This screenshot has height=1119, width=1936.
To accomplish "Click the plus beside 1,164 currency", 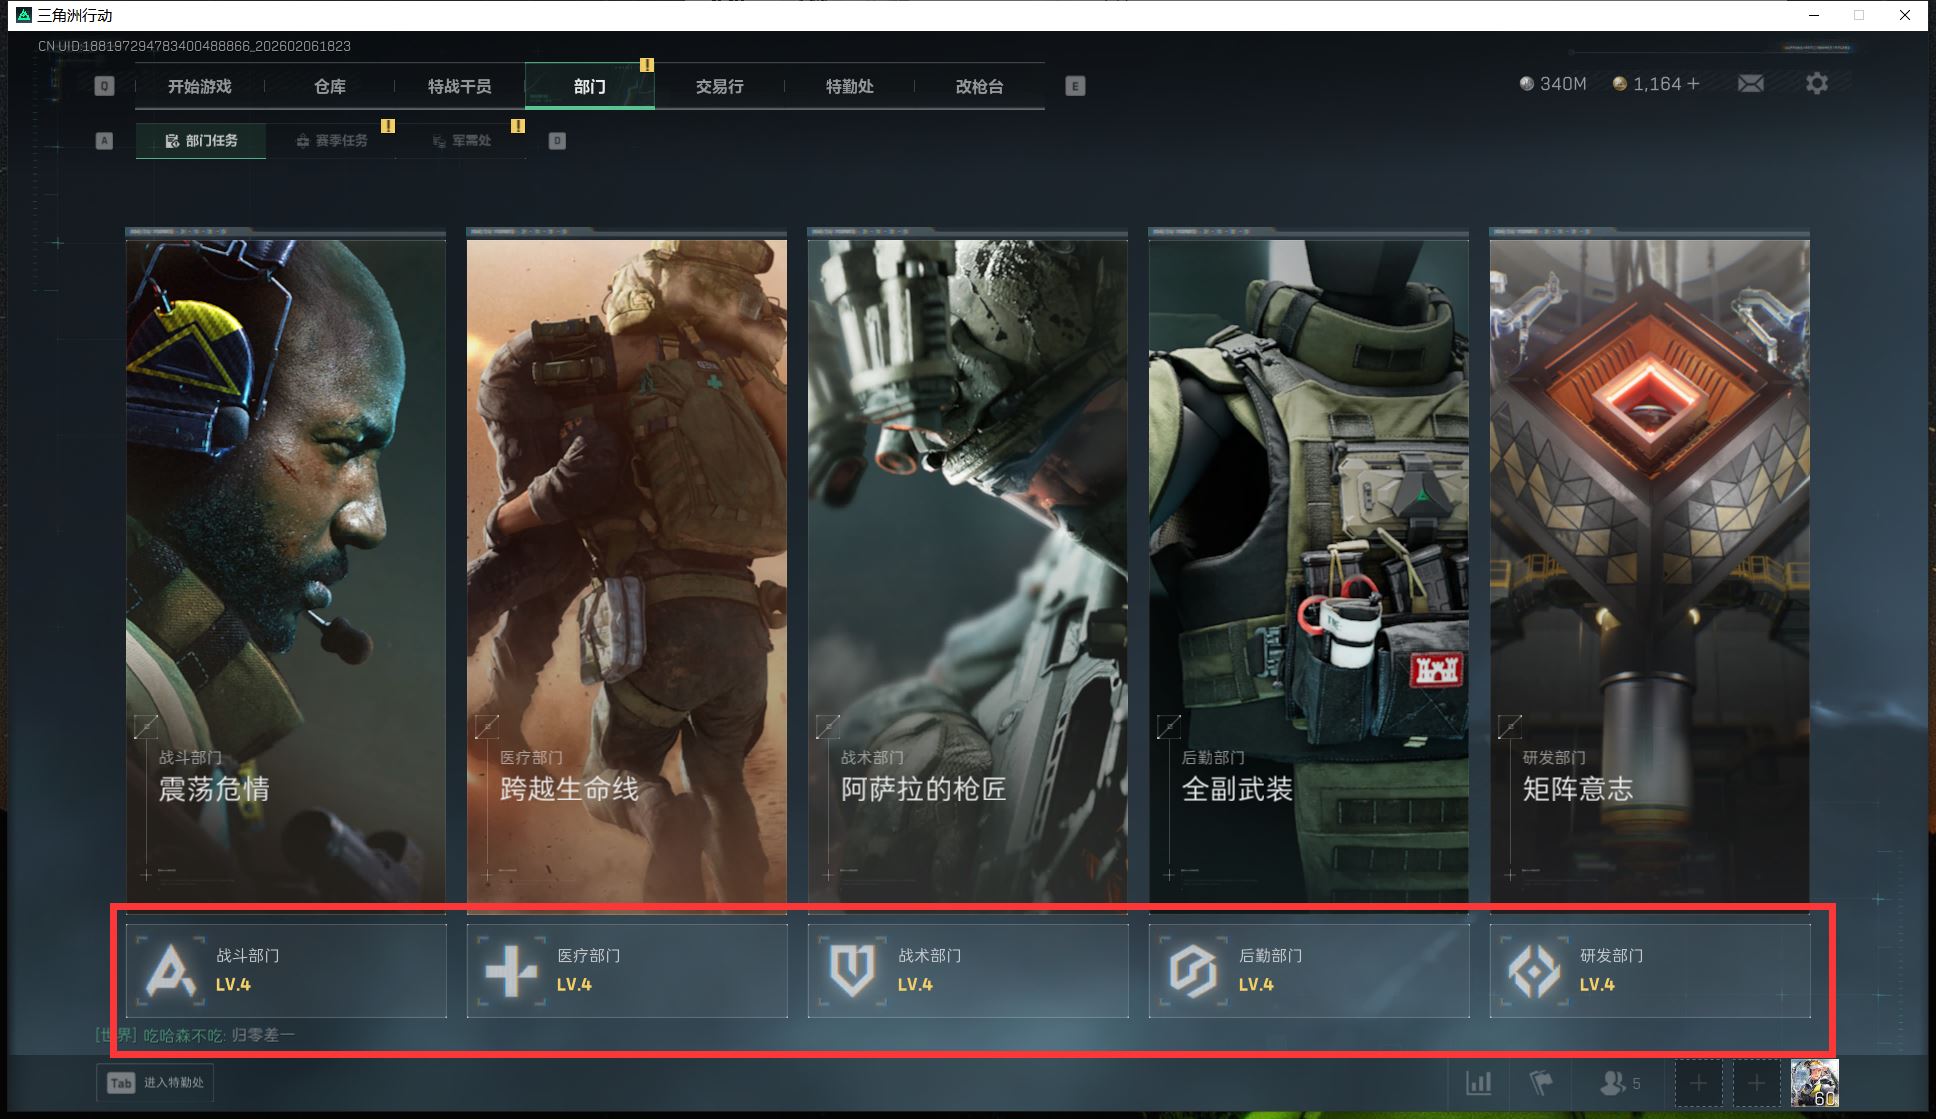I will [x=1693, y=84].
